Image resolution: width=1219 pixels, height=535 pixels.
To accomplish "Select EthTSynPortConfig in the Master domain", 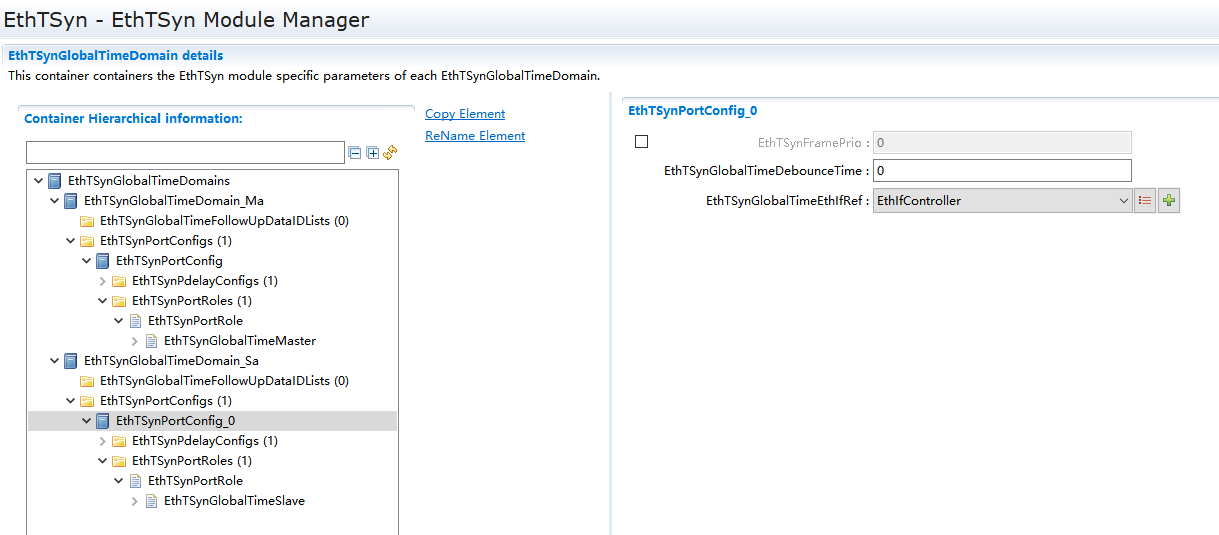I will tap(169, 261).
